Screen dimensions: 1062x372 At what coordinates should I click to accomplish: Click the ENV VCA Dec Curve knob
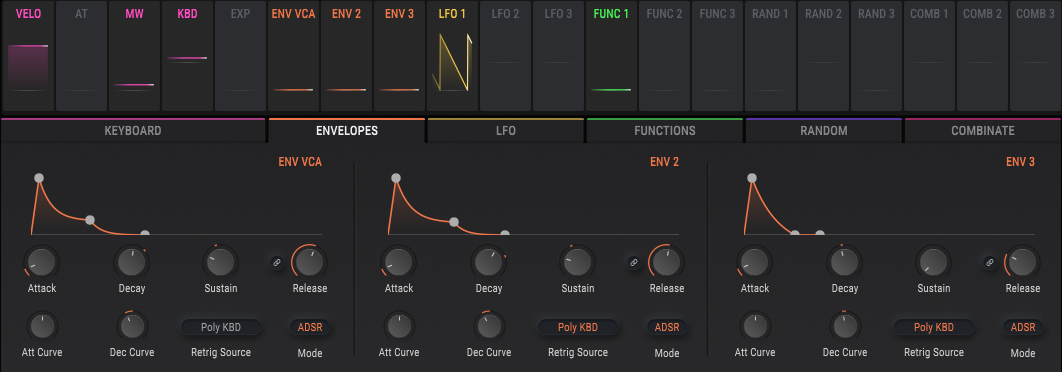131,327
